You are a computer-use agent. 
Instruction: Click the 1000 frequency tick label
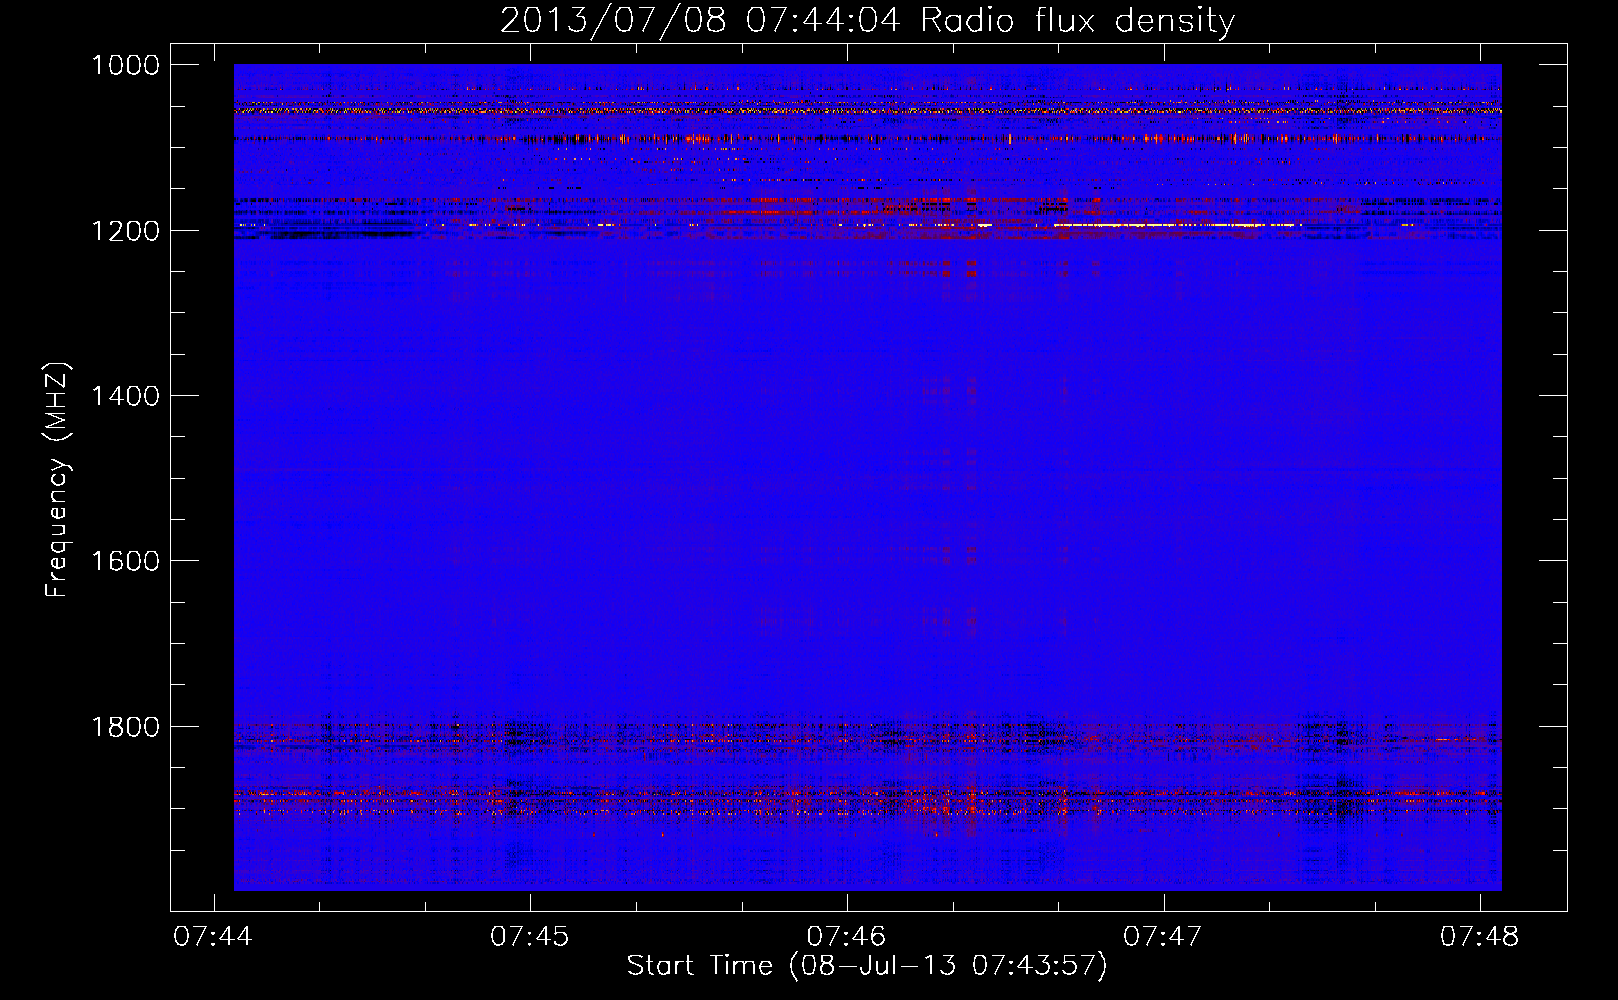pyautogui.click(x=125, y=65)
